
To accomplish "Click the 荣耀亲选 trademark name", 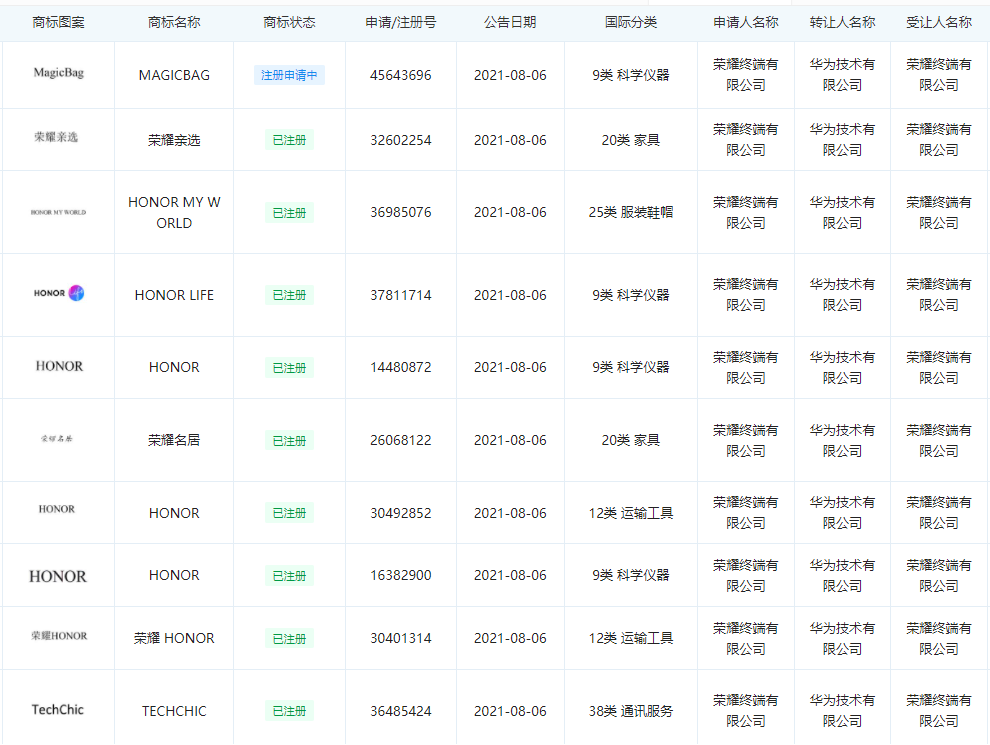I will click(x=174, y=140).
